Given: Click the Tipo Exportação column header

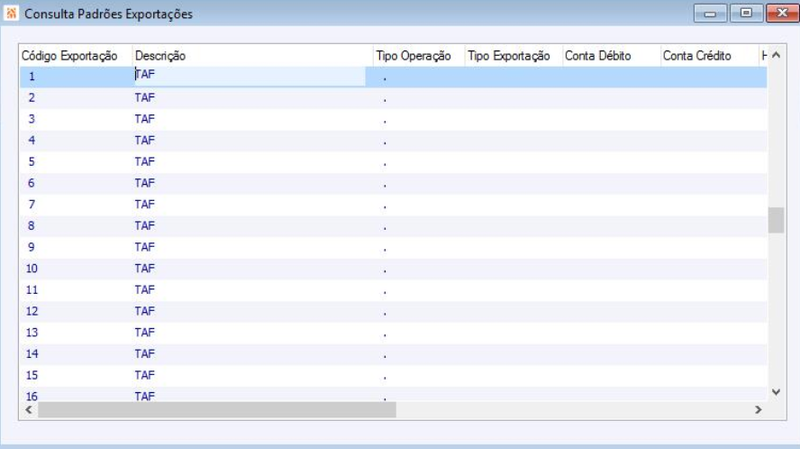Looking at the screenshot, I should [514, 56].
